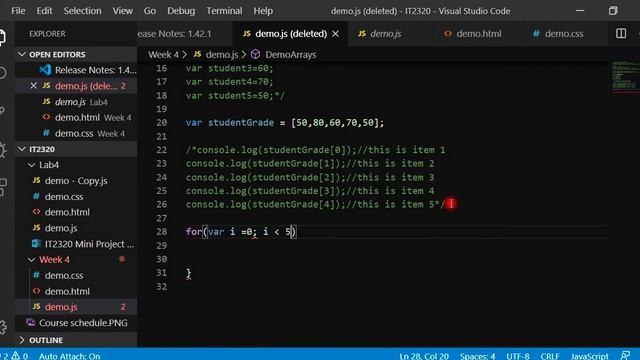Image resolution: width=640 pixels, height=360 pixels.
Task: Open the View menu
Action: pyautogui.click(x=122, y=11)
